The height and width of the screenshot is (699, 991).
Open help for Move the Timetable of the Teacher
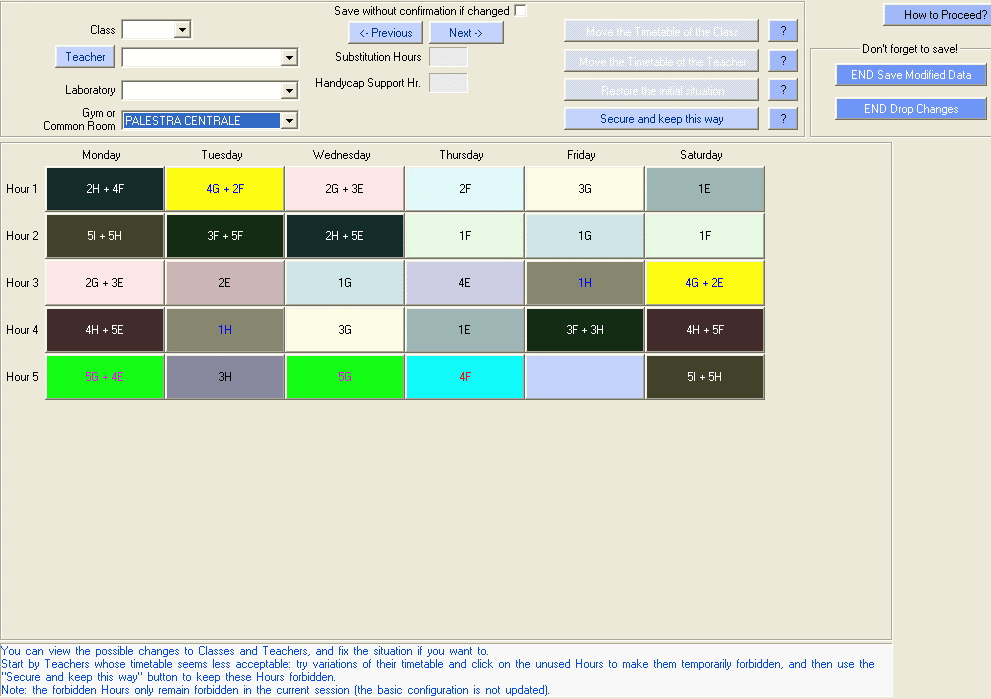pyautogui.click(x=783, y=61)
